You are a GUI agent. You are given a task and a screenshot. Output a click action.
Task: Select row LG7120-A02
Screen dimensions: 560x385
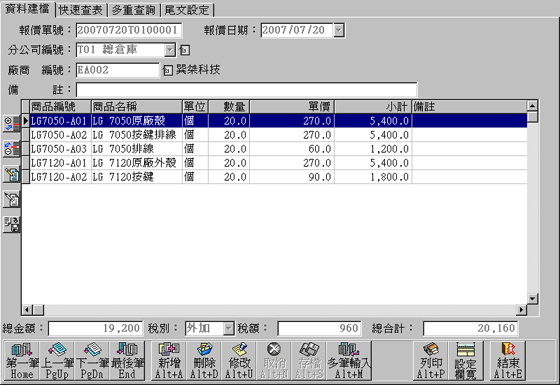[x=274, y=177]
